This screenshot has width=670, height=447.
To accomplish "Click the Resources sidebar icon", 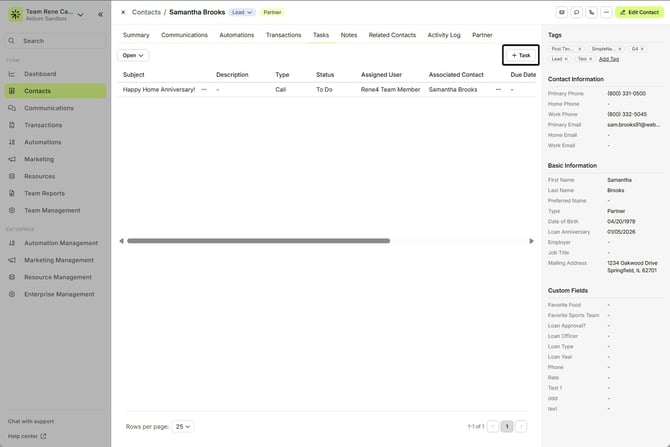I will 12,176.
